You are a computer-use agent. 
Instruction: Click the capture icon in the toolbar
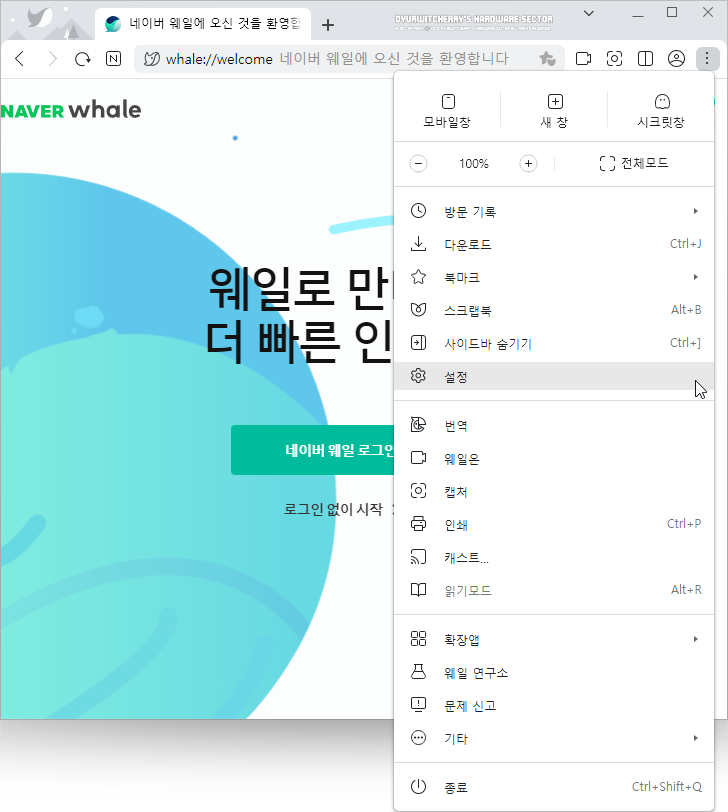click(x=614, y=59)
